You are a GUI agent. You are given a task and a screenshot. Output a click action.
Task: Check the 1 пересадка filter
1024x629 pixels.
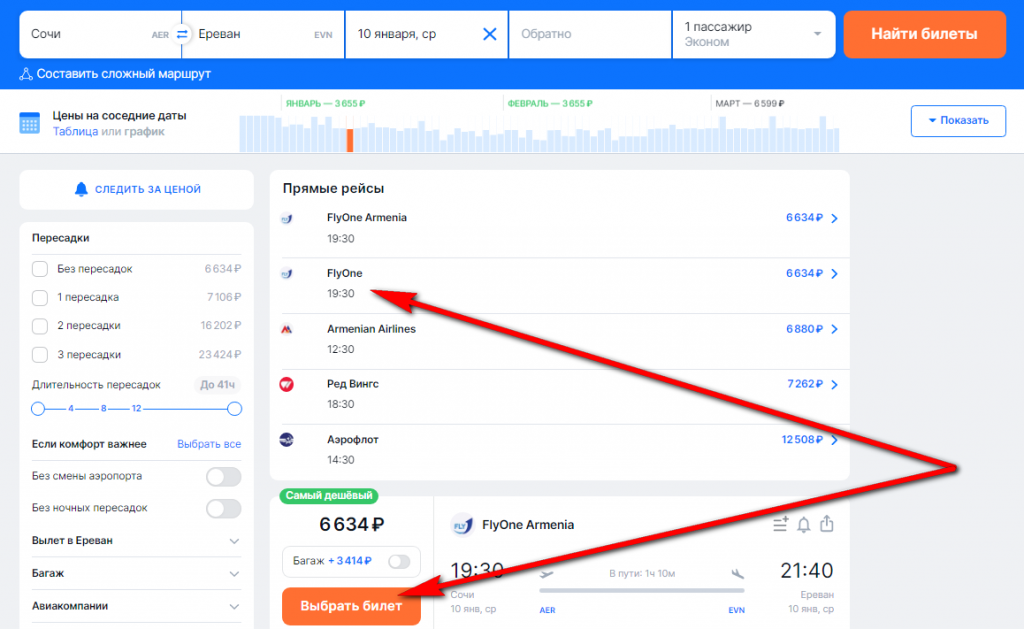40,298
